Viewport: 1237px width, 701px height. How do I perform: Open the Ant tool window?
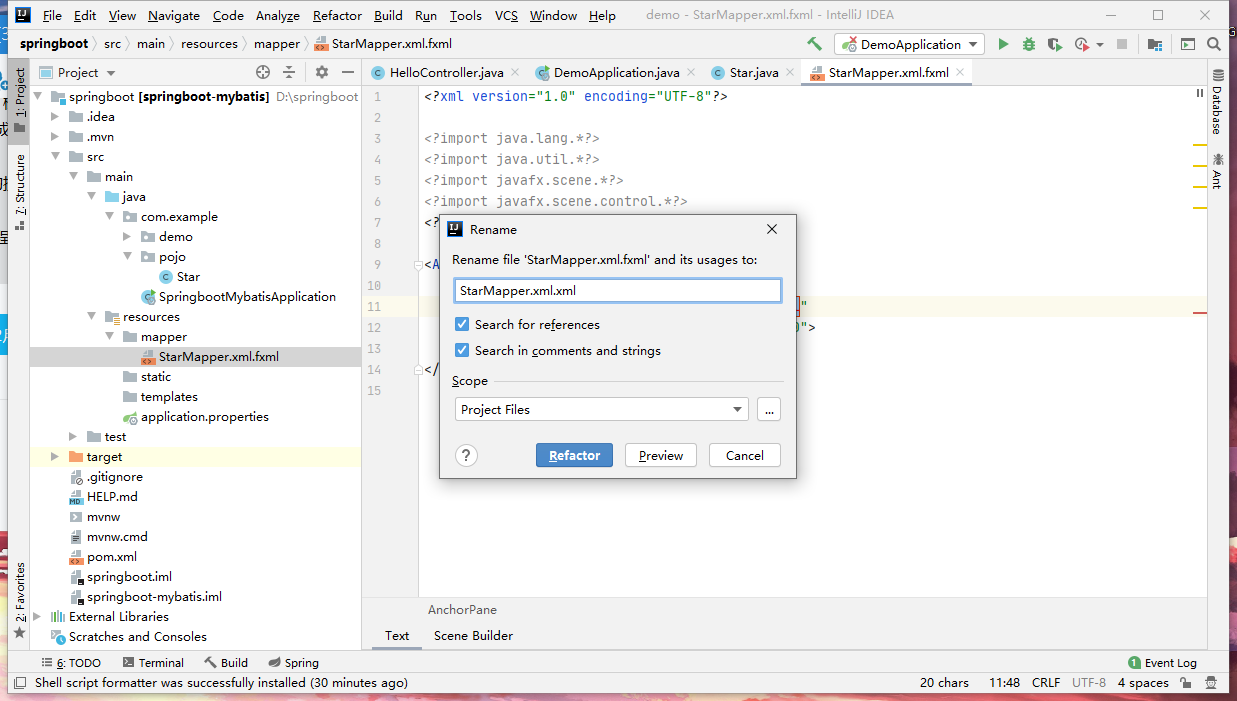pyautogui.click(x=1217, y=170)
